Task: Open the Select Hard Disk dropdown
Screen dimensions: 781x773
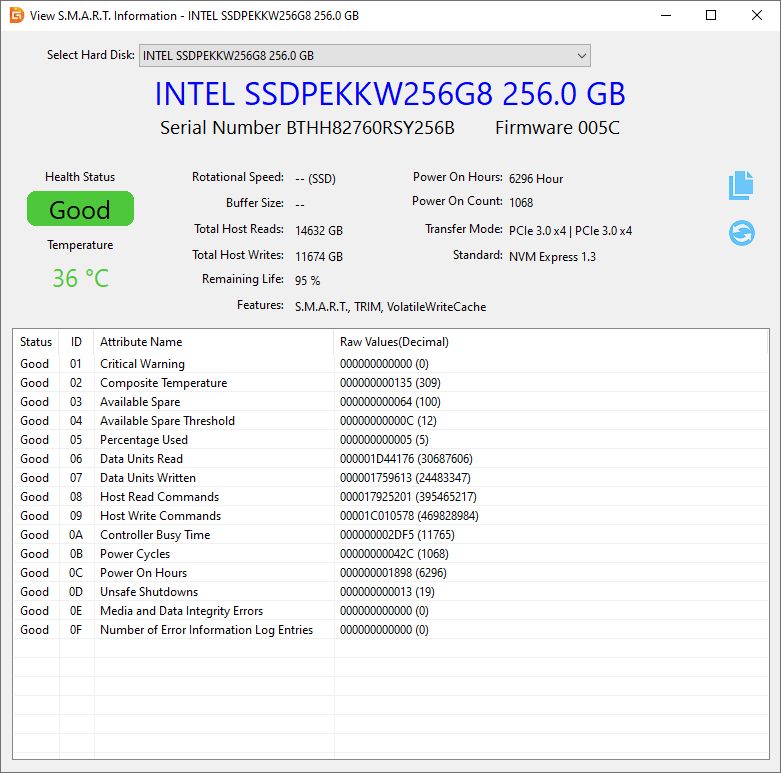Action: 364,56
